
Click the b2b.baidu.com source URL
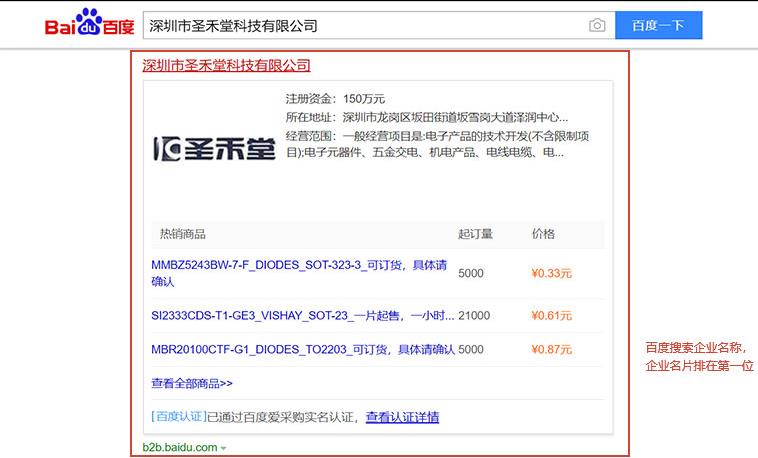click(180, 447)
